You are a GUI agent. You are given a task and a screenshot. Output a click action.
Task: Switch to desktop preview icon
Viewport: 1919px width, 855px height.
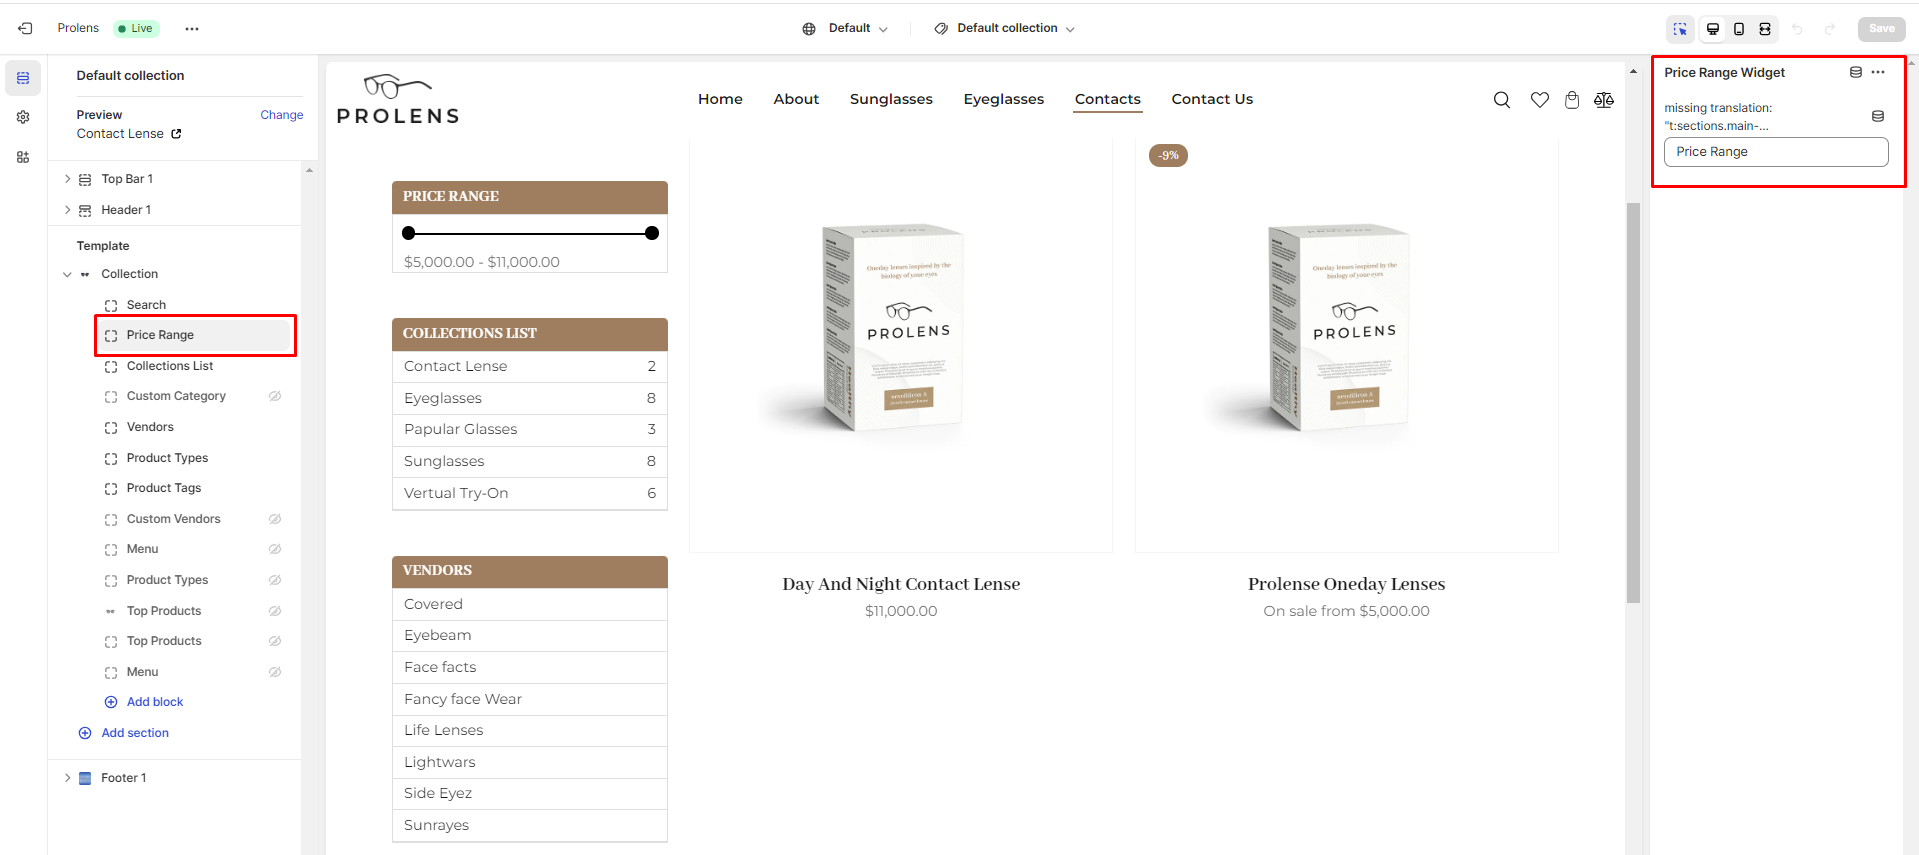(x=1713, y=29)
